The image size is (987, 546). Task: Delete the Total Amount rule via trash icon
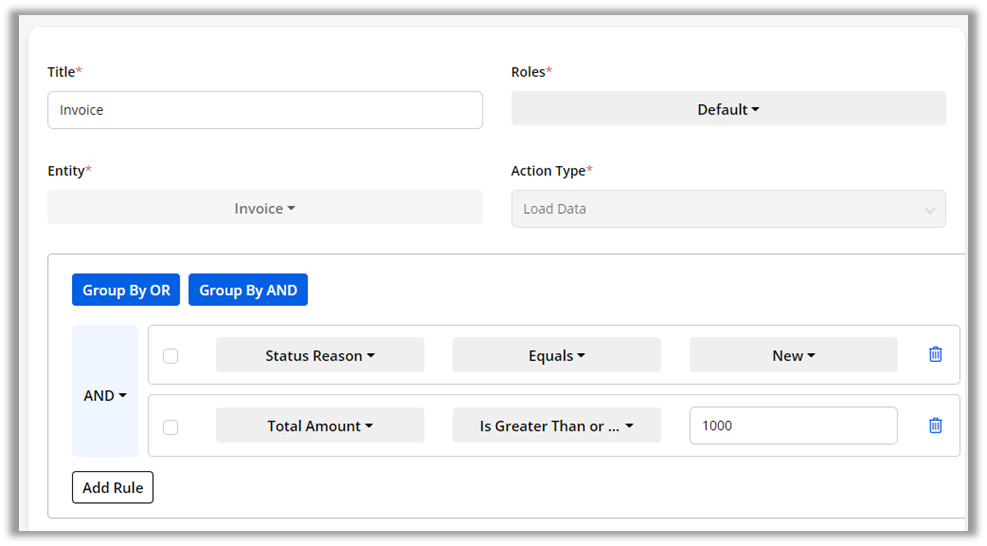[935, 425]
